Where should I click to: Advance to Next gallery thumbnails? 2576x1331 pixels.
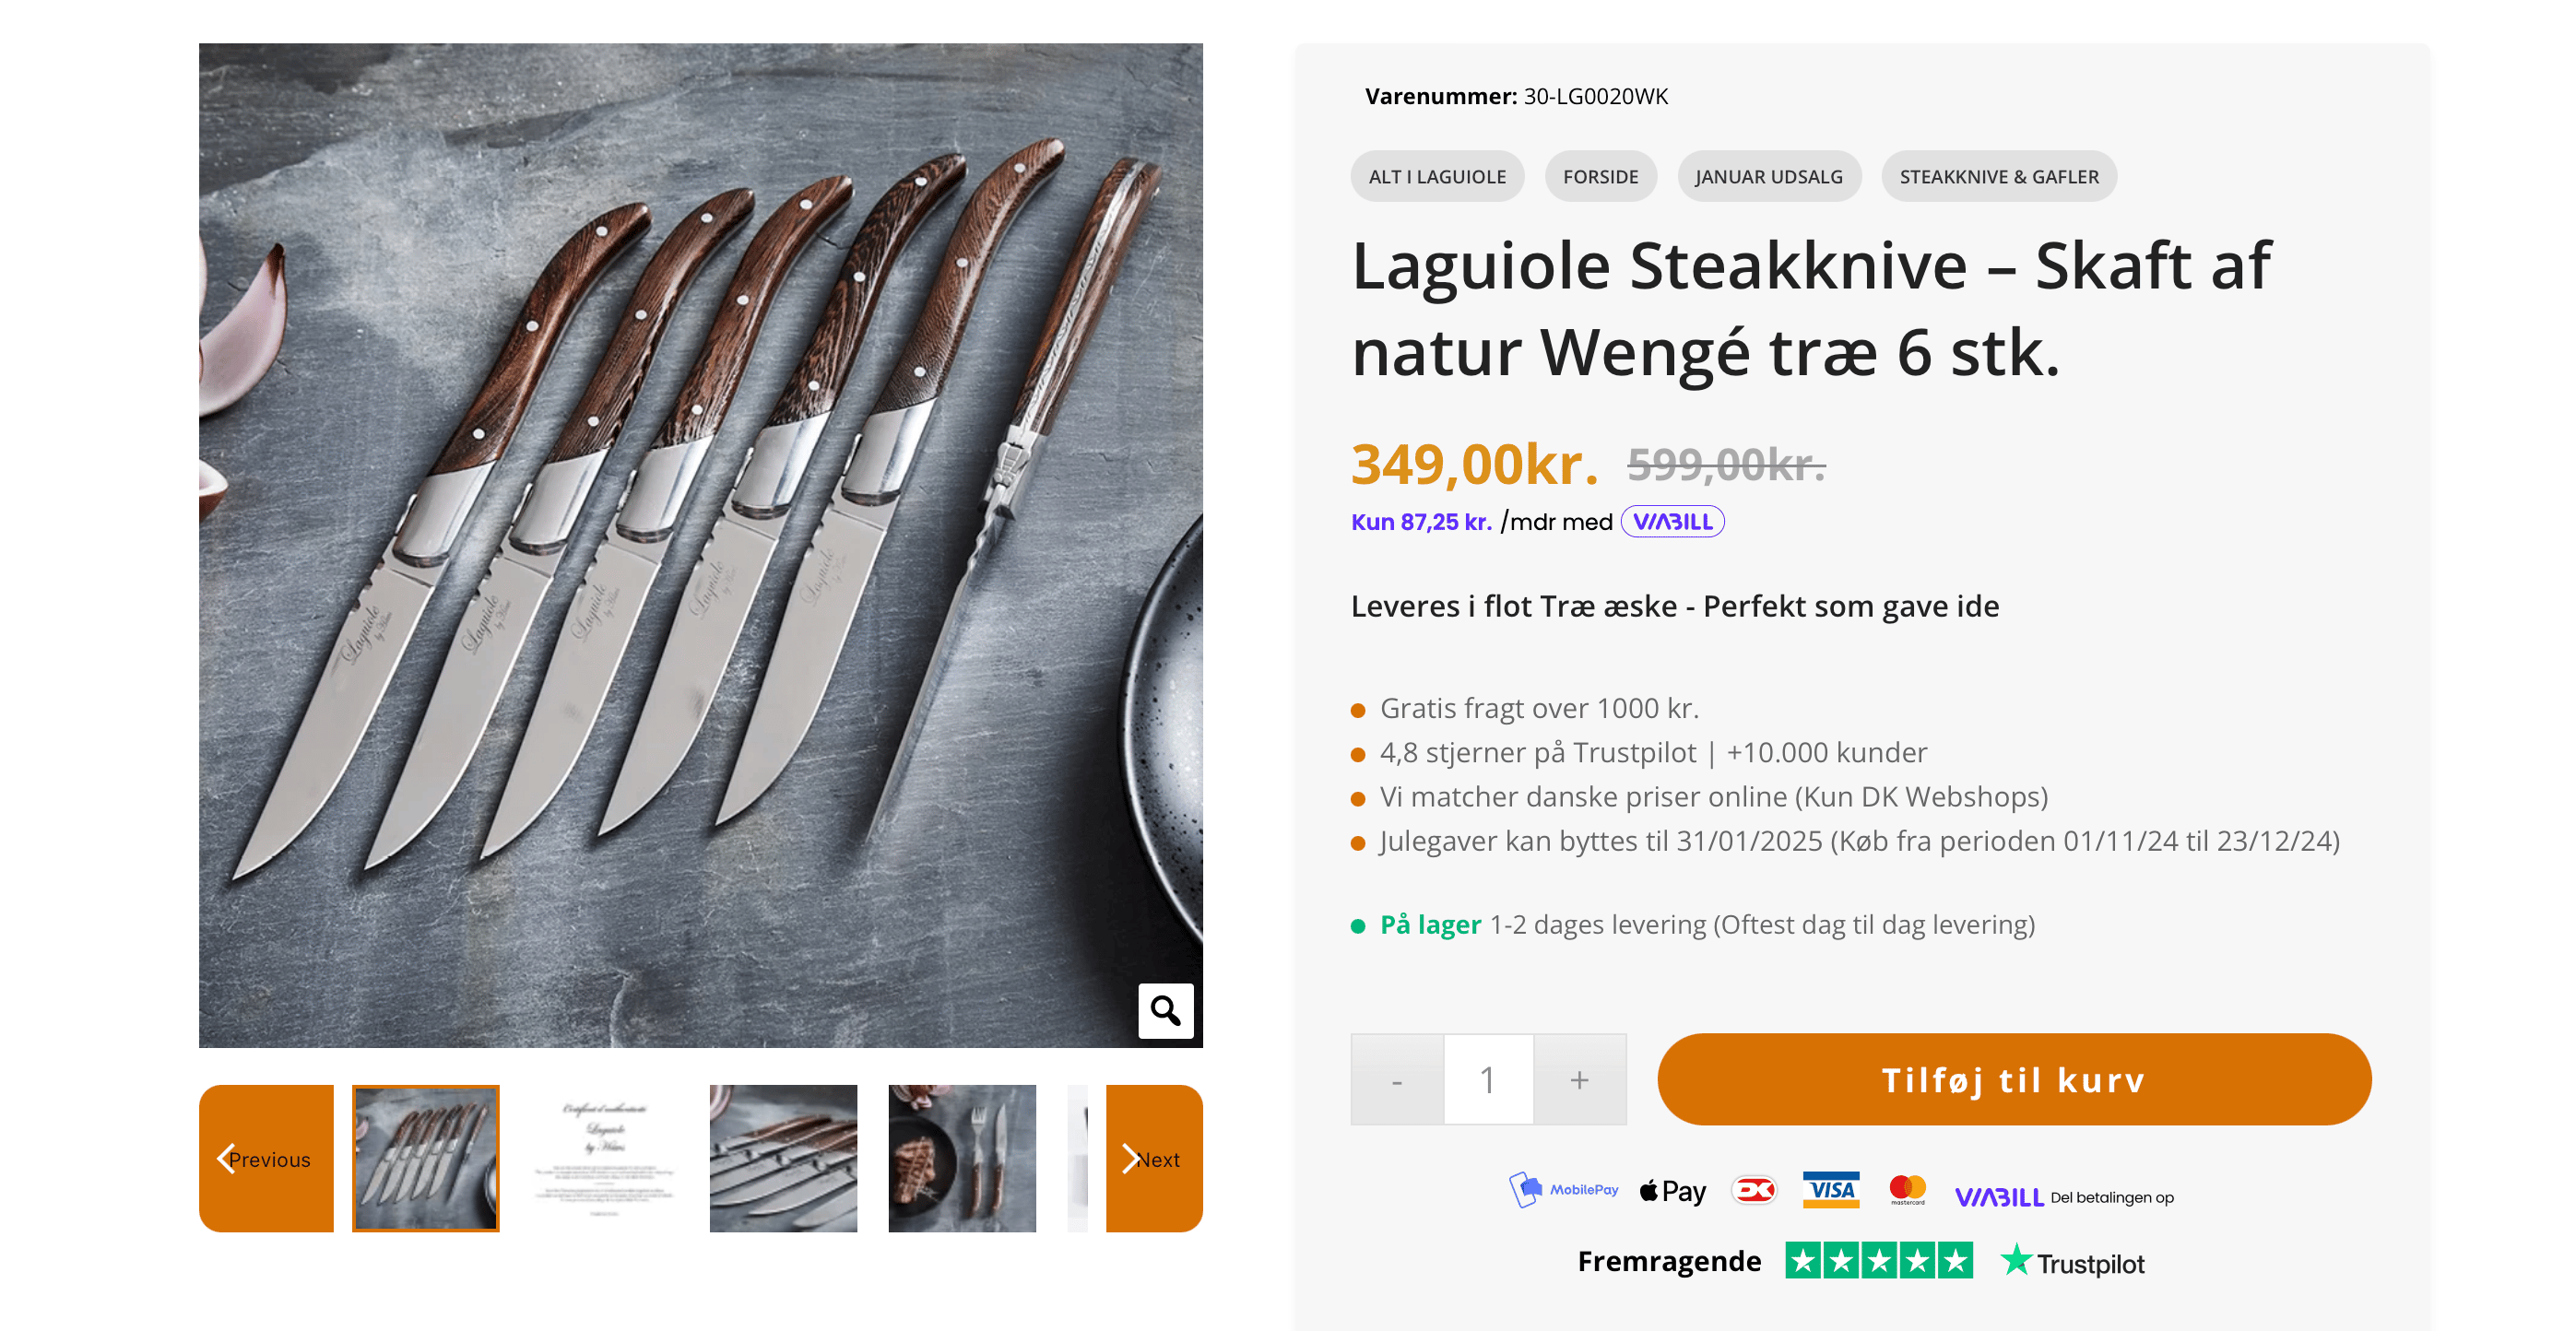tap(1153, 1159)
